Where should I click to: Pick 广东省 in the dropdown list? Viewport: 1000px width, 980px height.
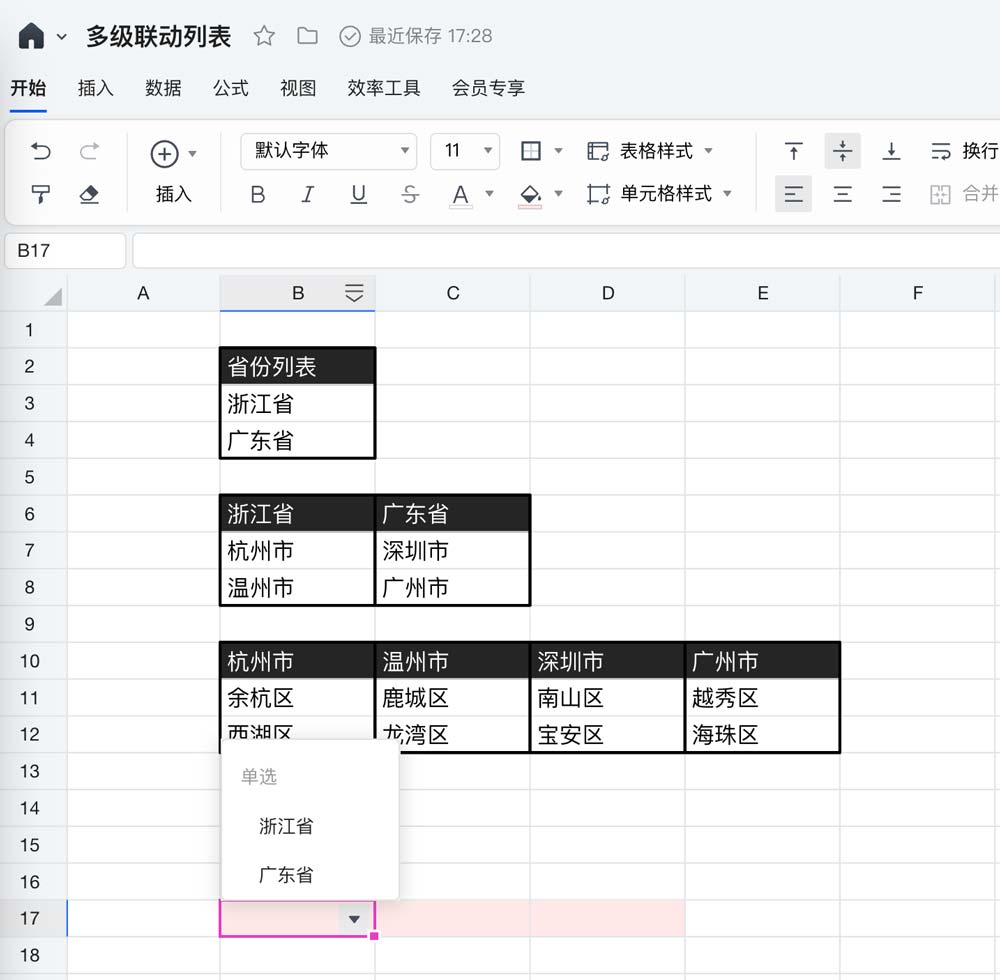click(x=286, y=875)
